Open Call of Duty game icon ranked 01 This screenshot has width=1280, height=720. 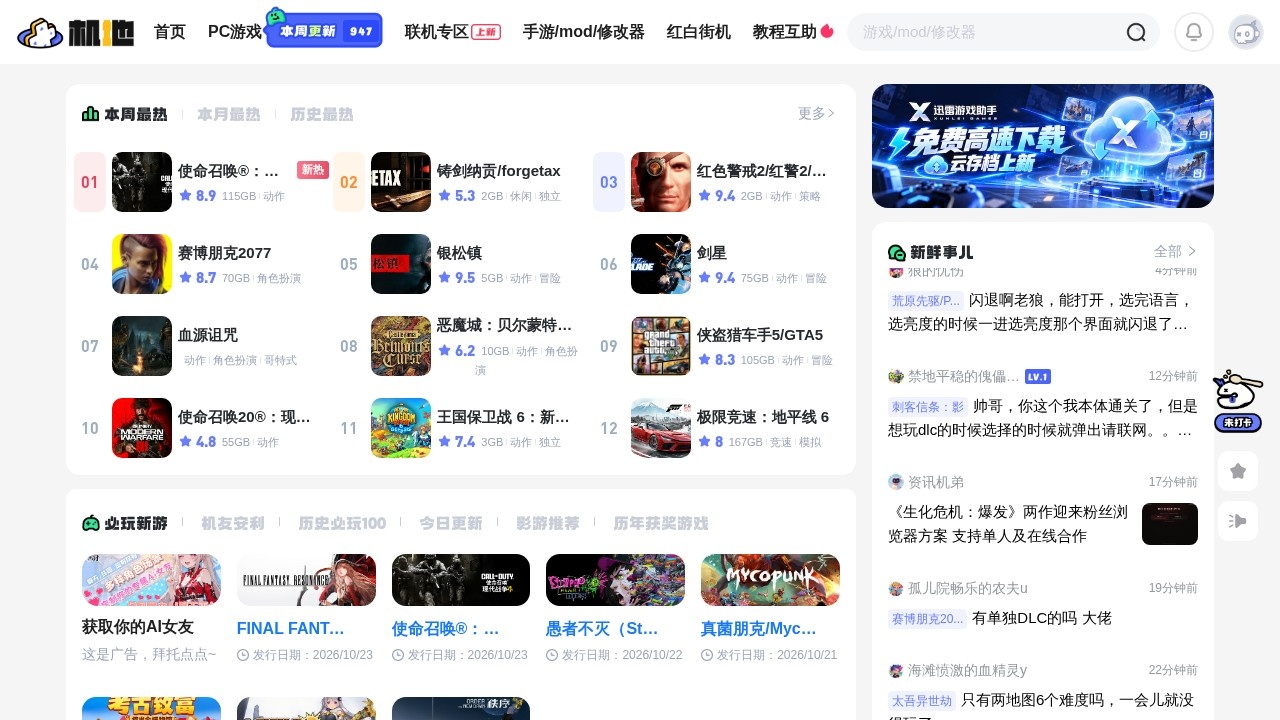coord(142,182)
